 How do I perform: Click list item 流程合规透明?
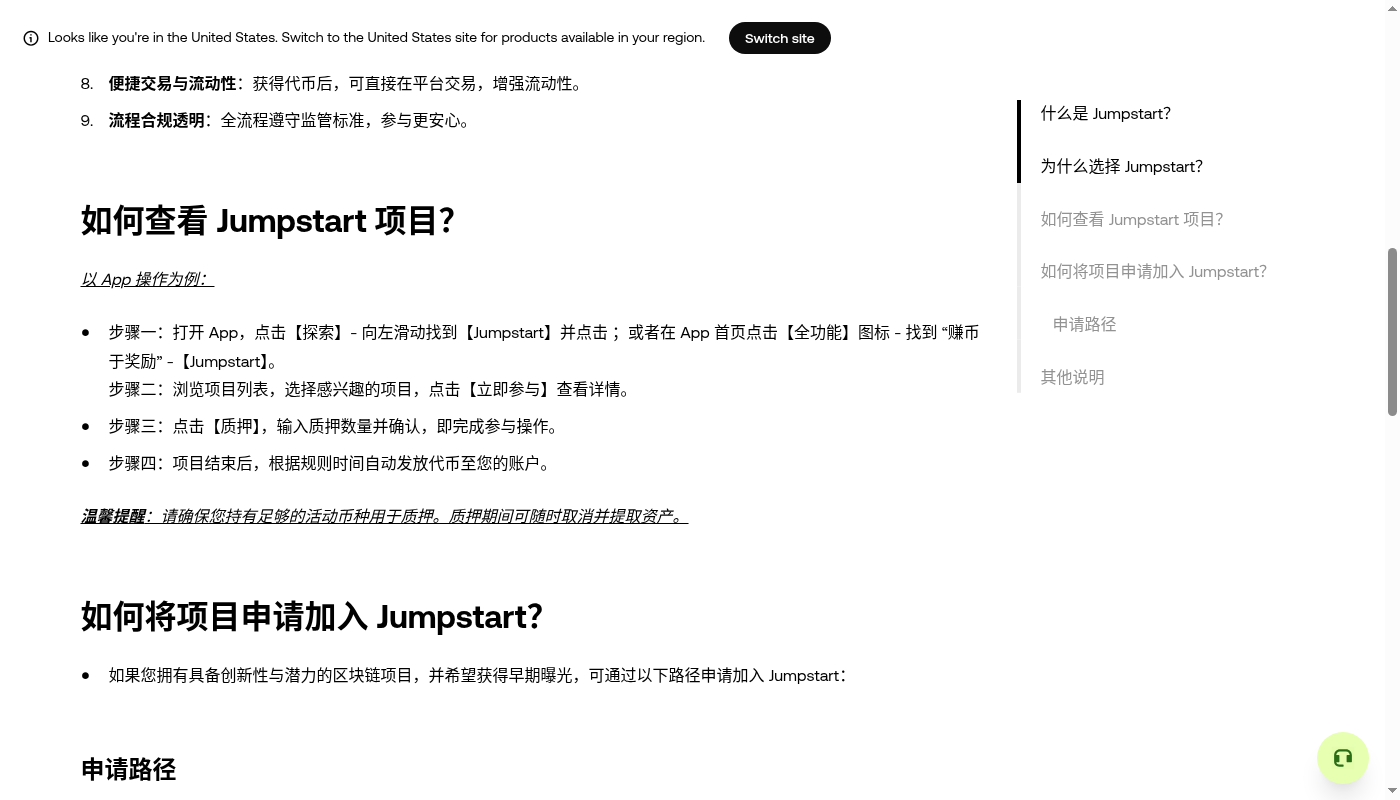[x=291, y=120]
